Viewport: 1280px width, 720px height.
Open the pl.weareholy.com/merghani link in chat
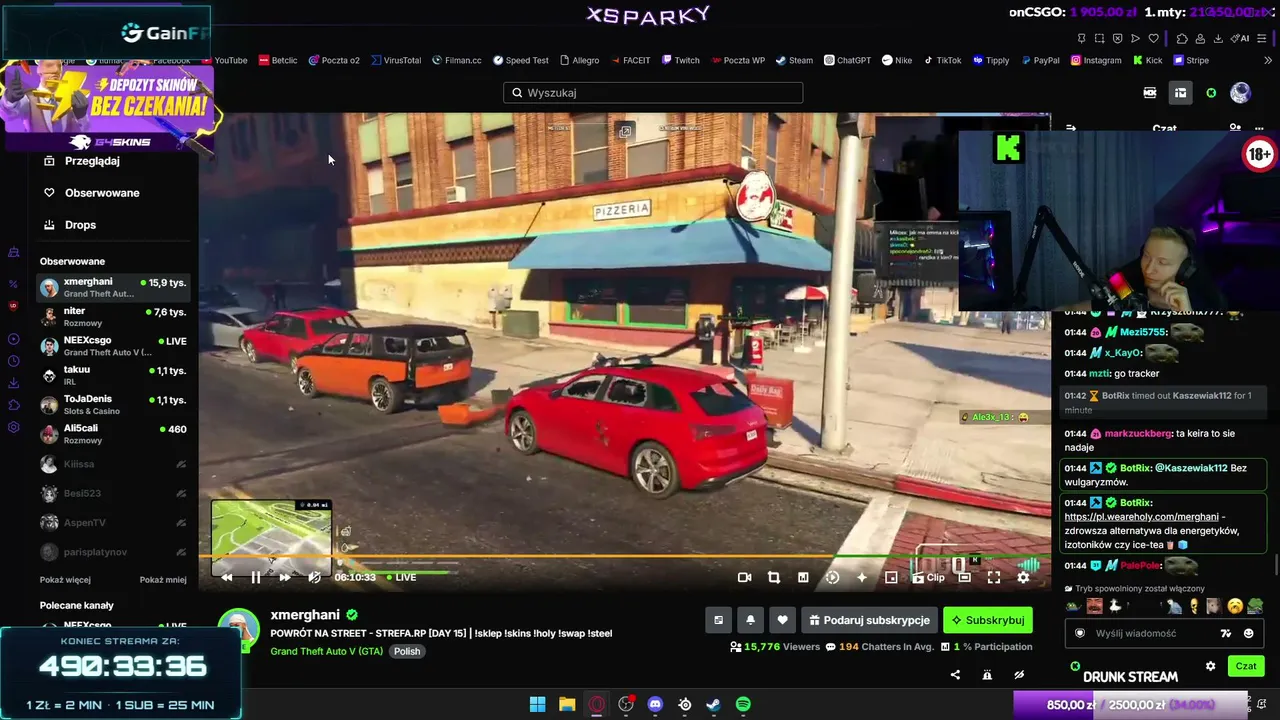click(1141, 517)
